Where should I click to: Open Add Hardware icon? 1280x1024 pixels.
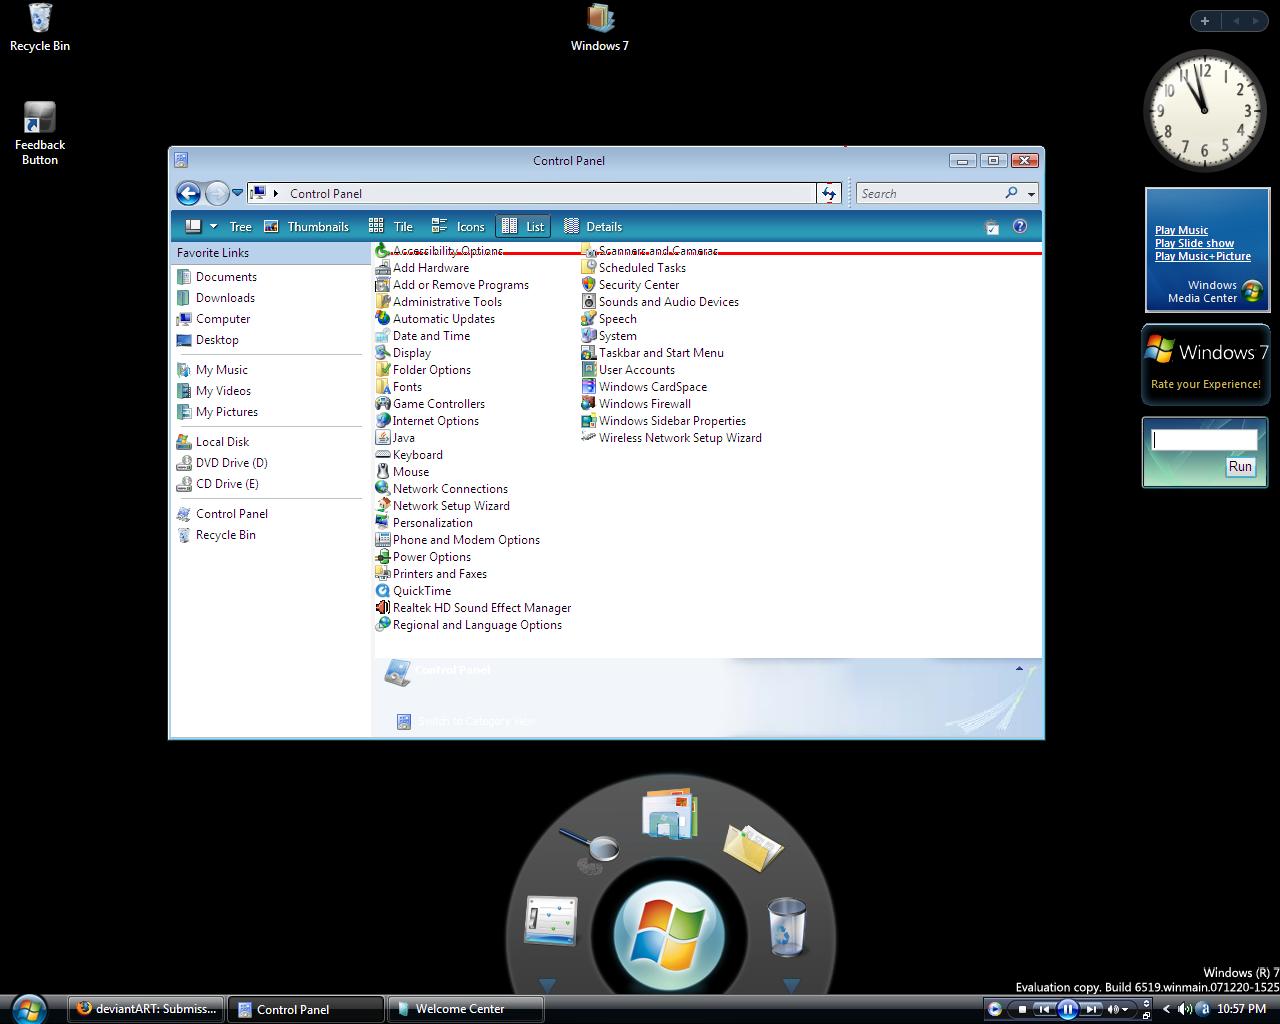[x=383, y=268]
